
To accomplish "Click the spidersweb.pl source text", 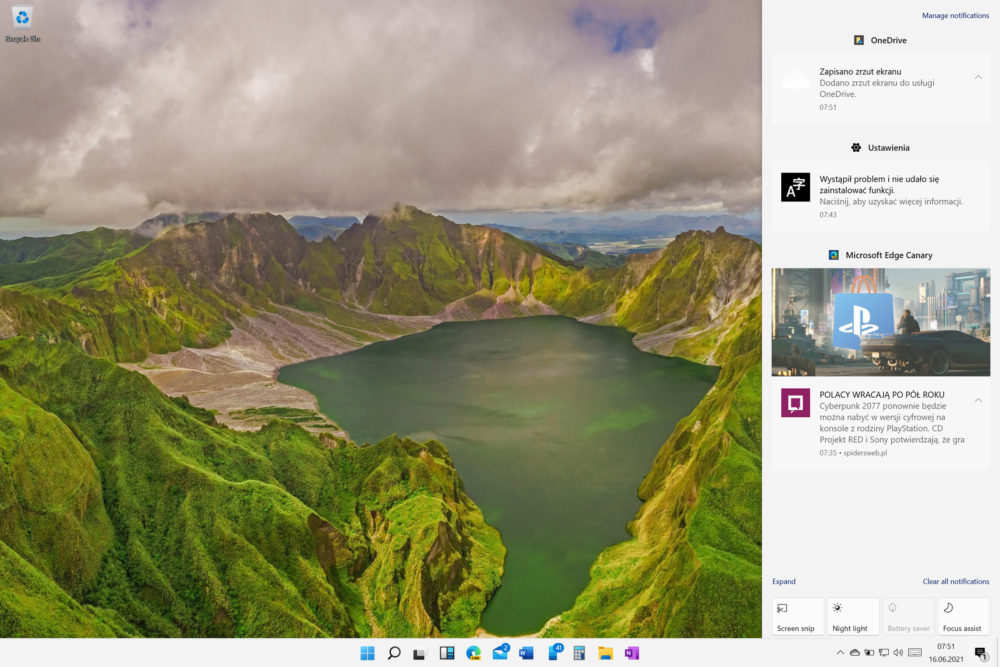I will pos(865,453).
